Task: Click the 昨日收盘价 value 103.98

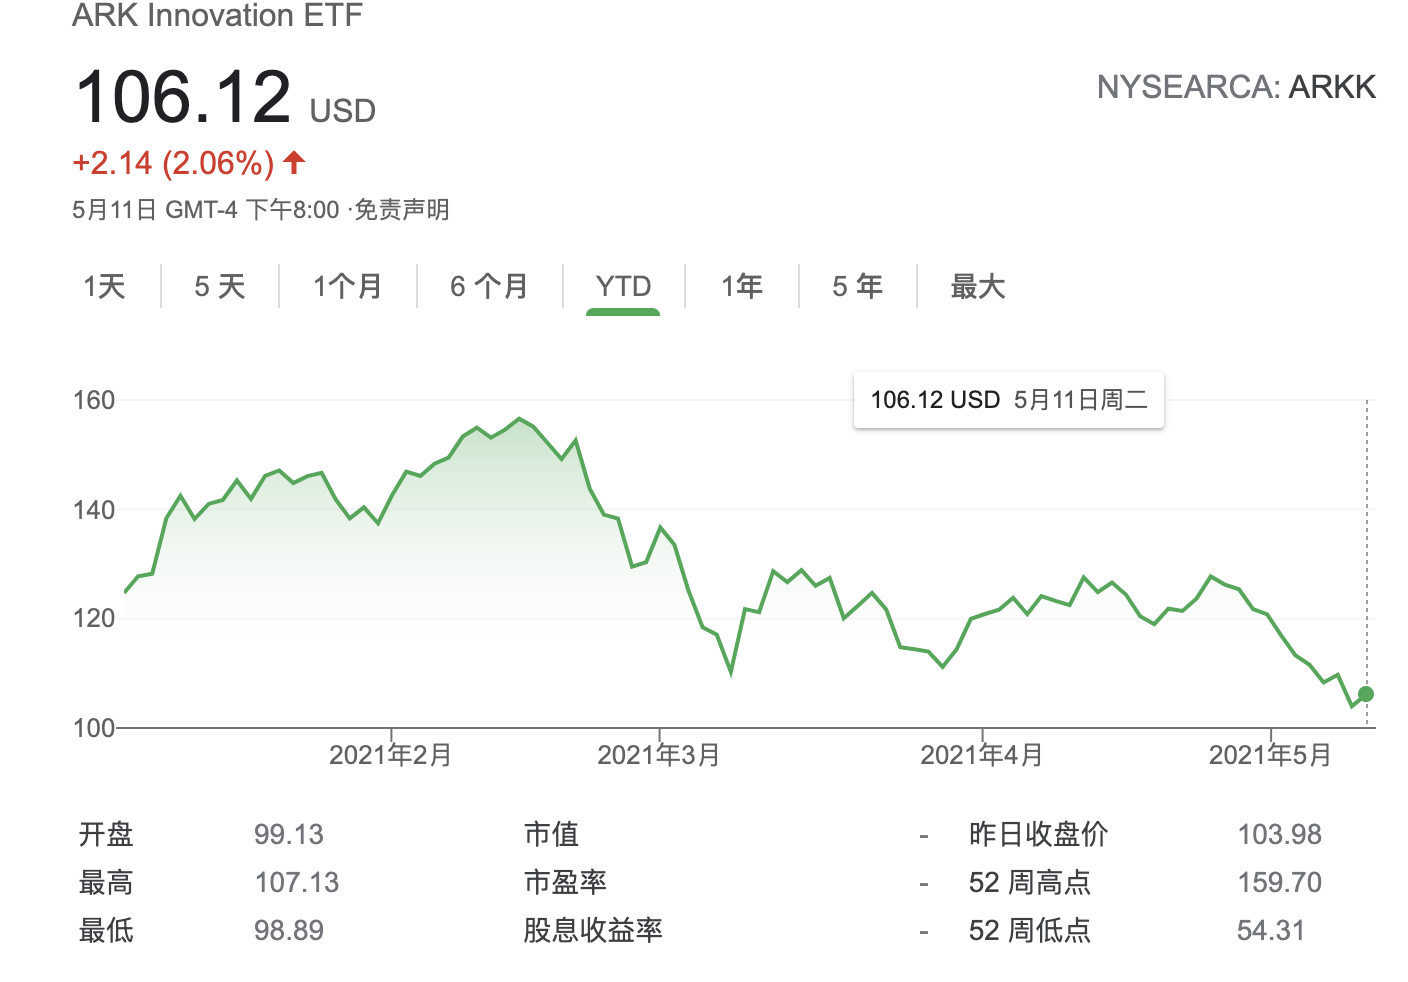Action: pyautogui.click(x=1279, y=834)
